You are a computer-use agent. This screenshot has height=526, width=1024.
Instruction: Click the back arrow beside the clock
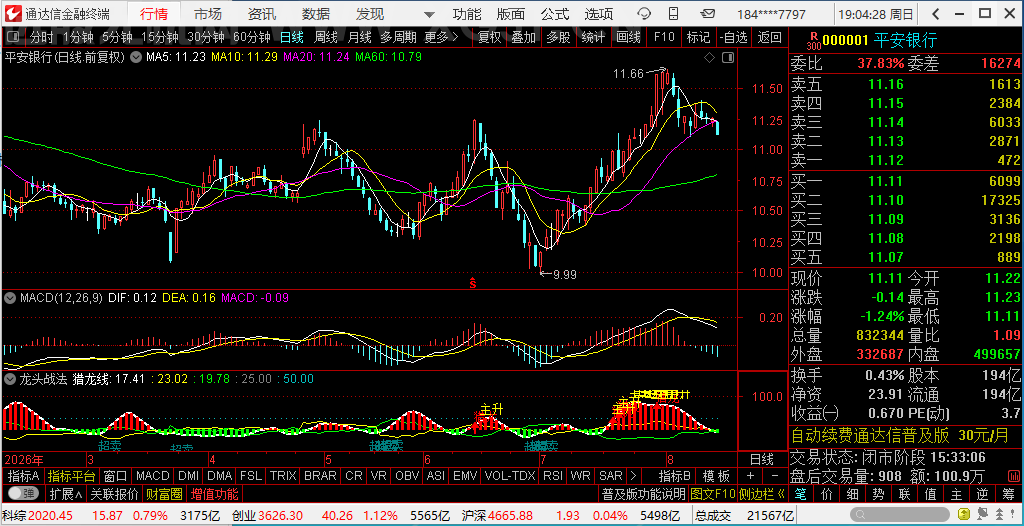(935, 14)
